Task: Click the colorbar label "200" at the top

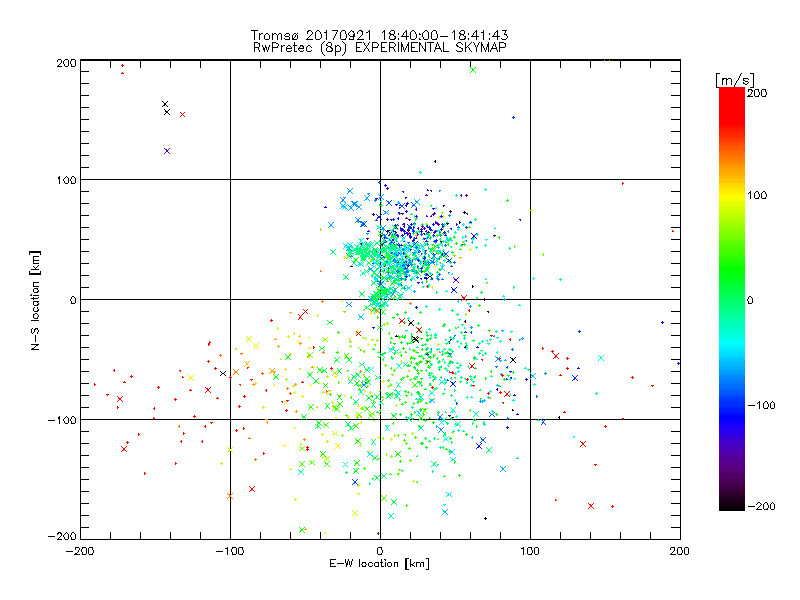Action: pos(757,93)
